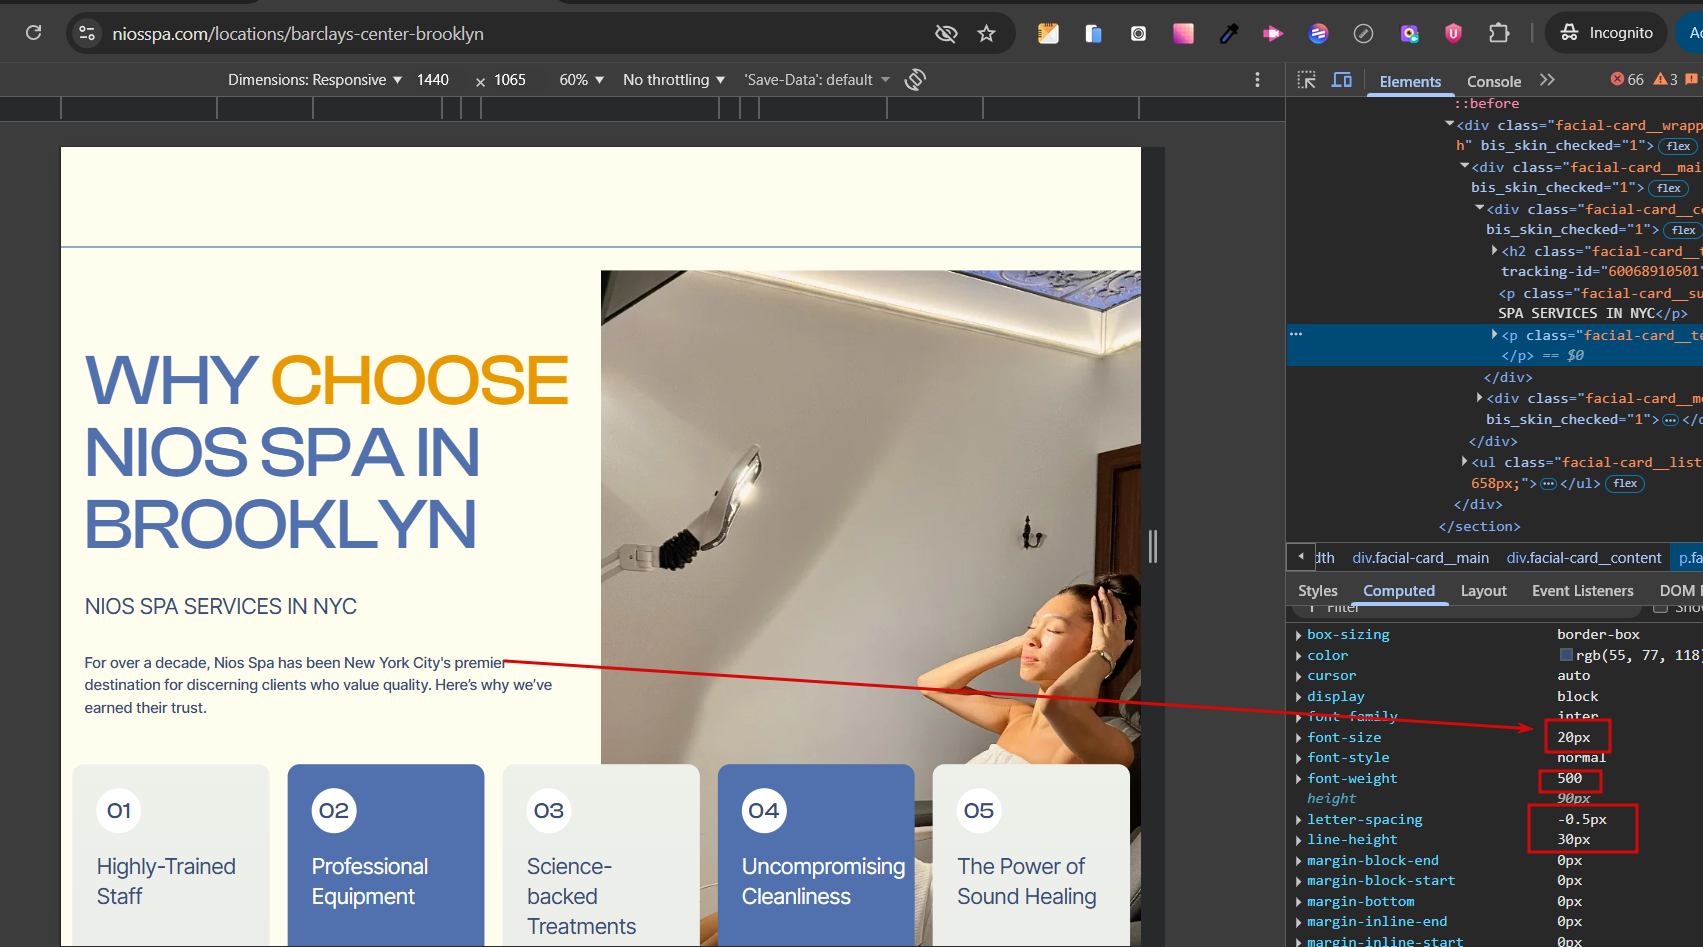Screen dimensions: 1703x947
Task: Bookmark this page with the star icon
Action: pos(986,33)
